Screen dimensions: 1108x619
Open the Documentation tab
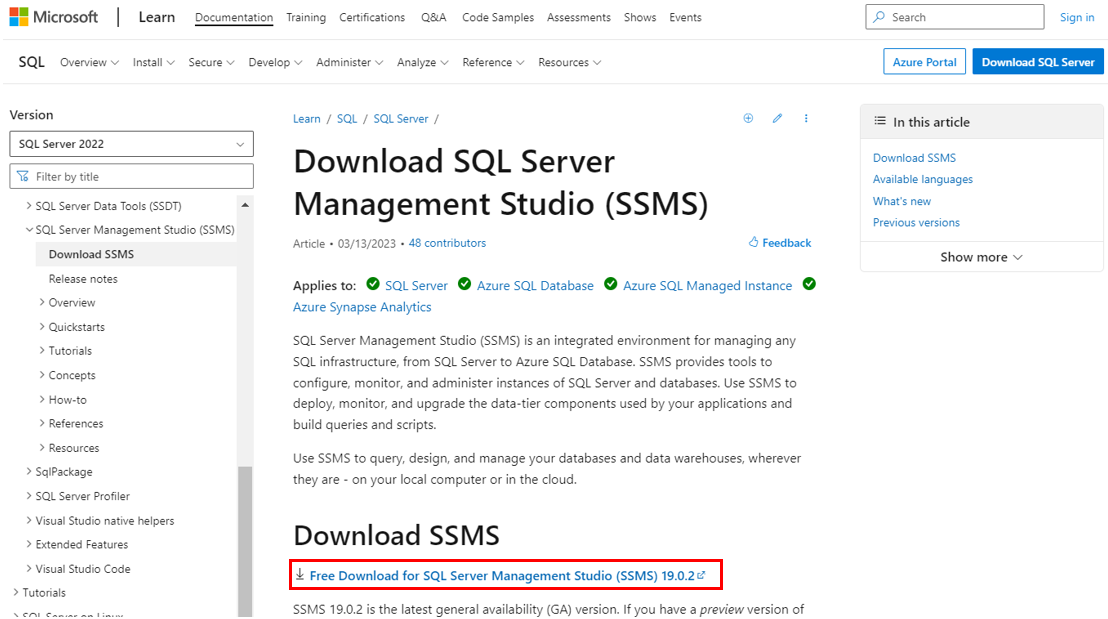234,17
